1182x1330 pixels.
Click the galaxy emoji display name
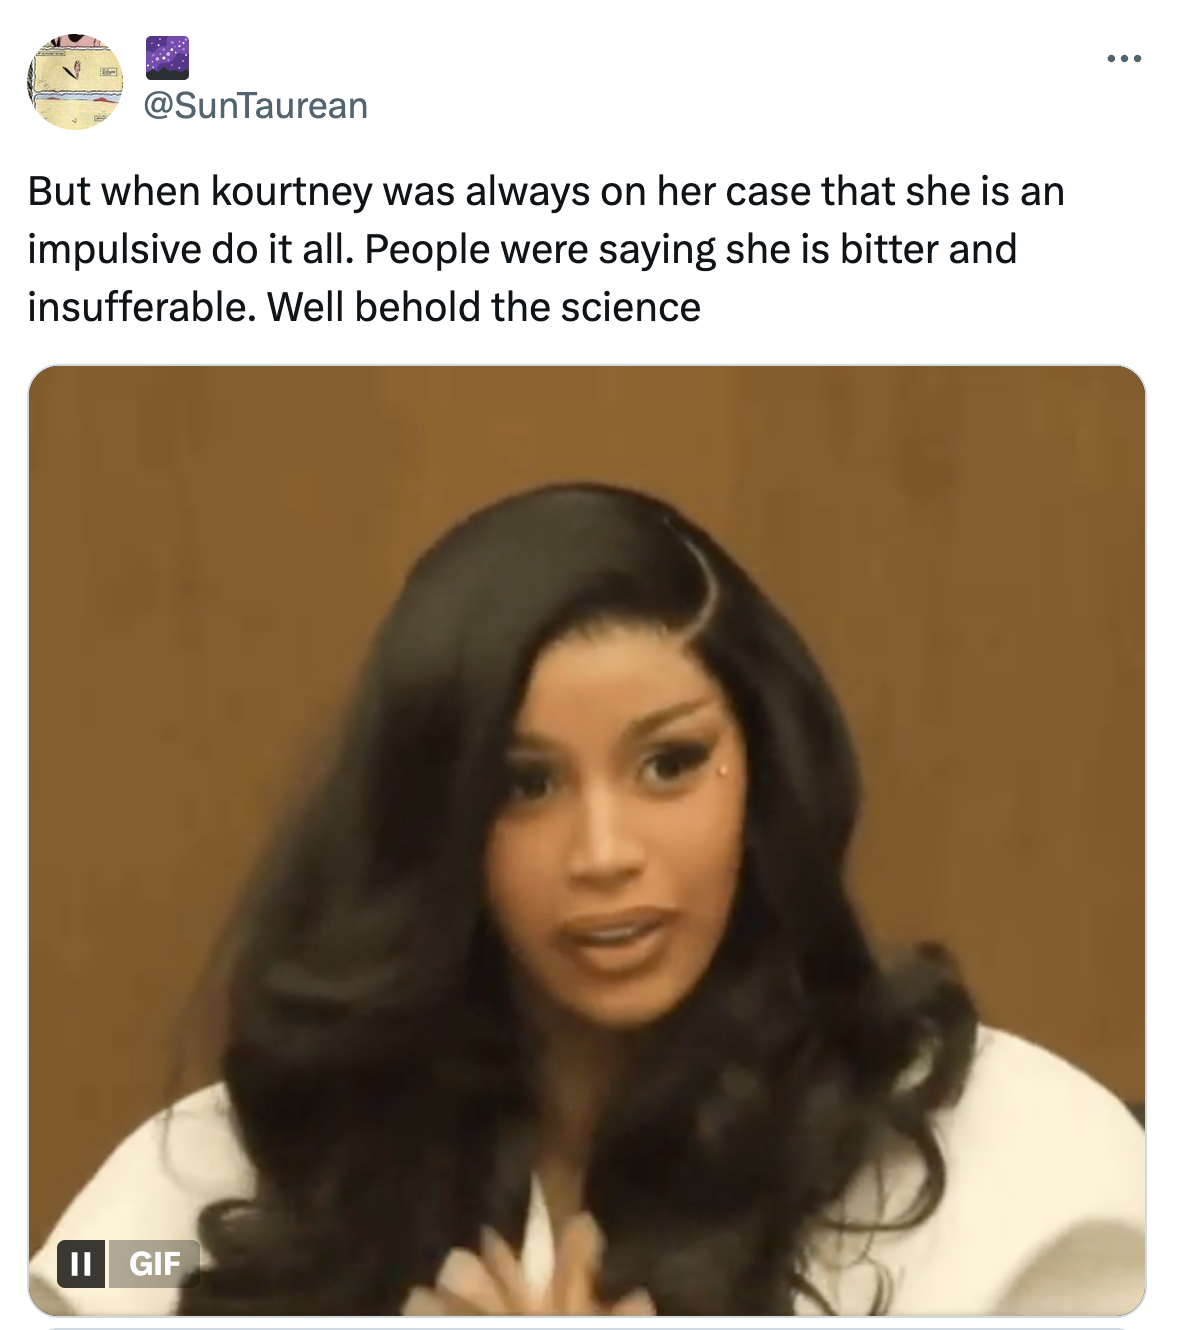tap(167, 58)
